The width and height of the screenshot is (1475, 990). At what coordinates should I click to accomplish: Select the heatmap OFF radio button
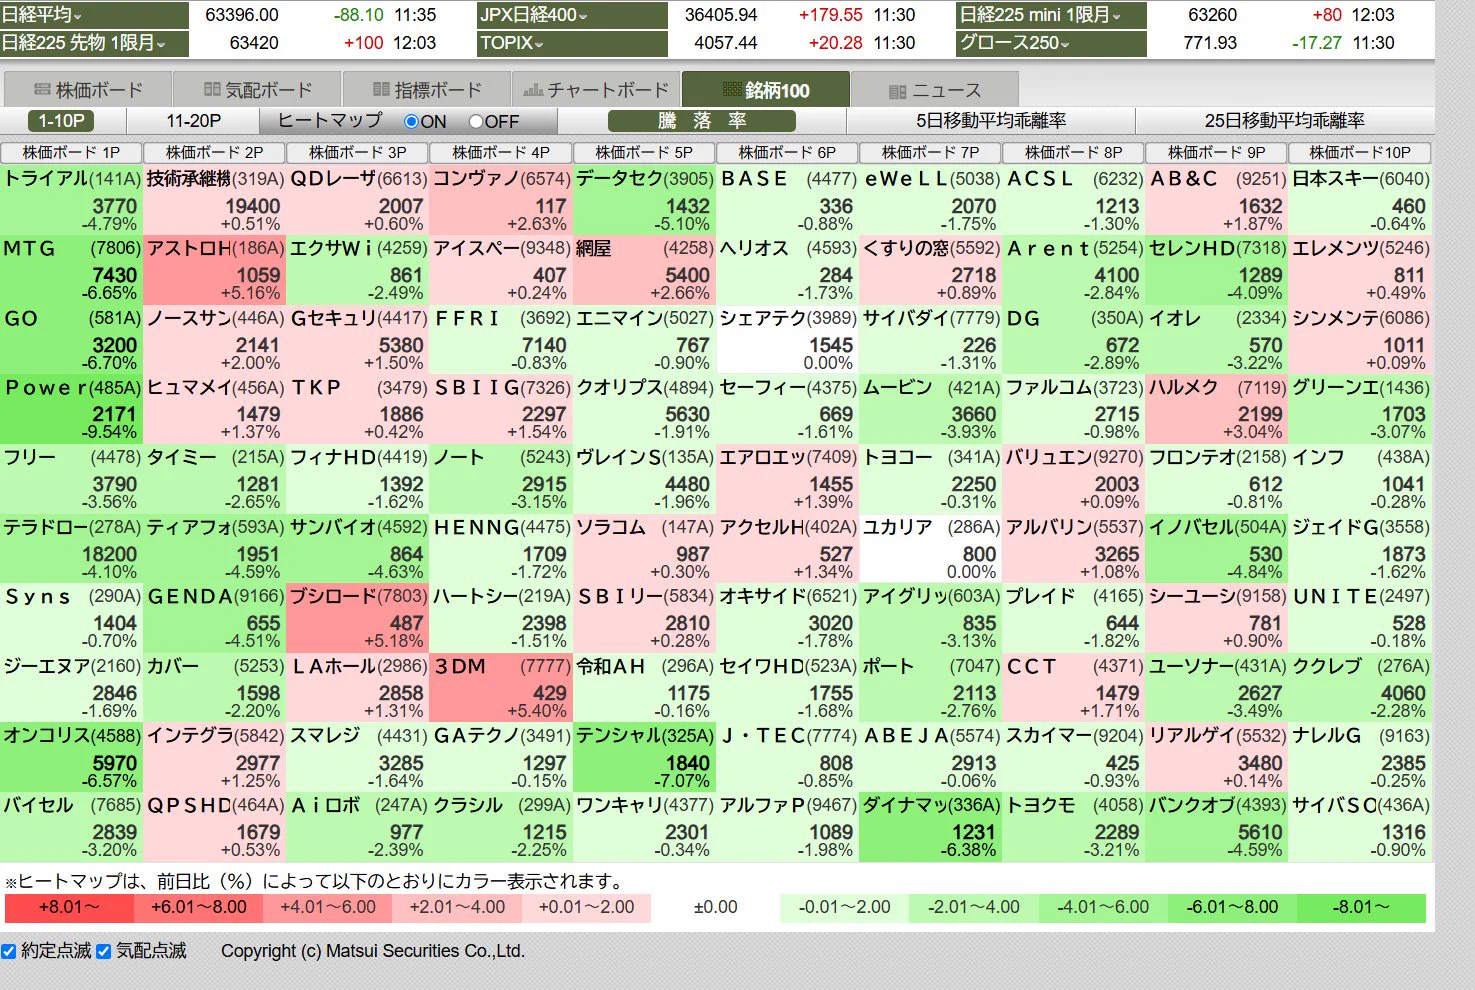click(x=476, y=121)
